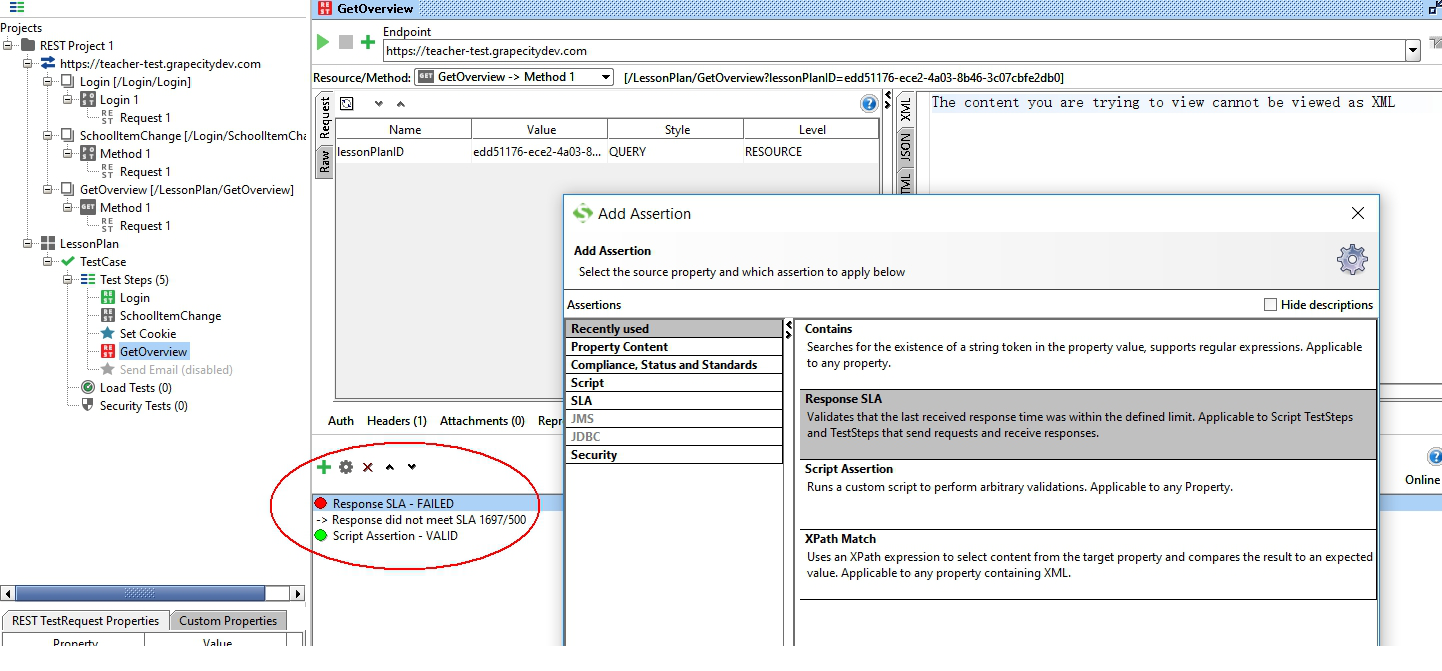The image size is (1442, 671).
Task: Open the Headers (1) tab
Action: (397, 421)
